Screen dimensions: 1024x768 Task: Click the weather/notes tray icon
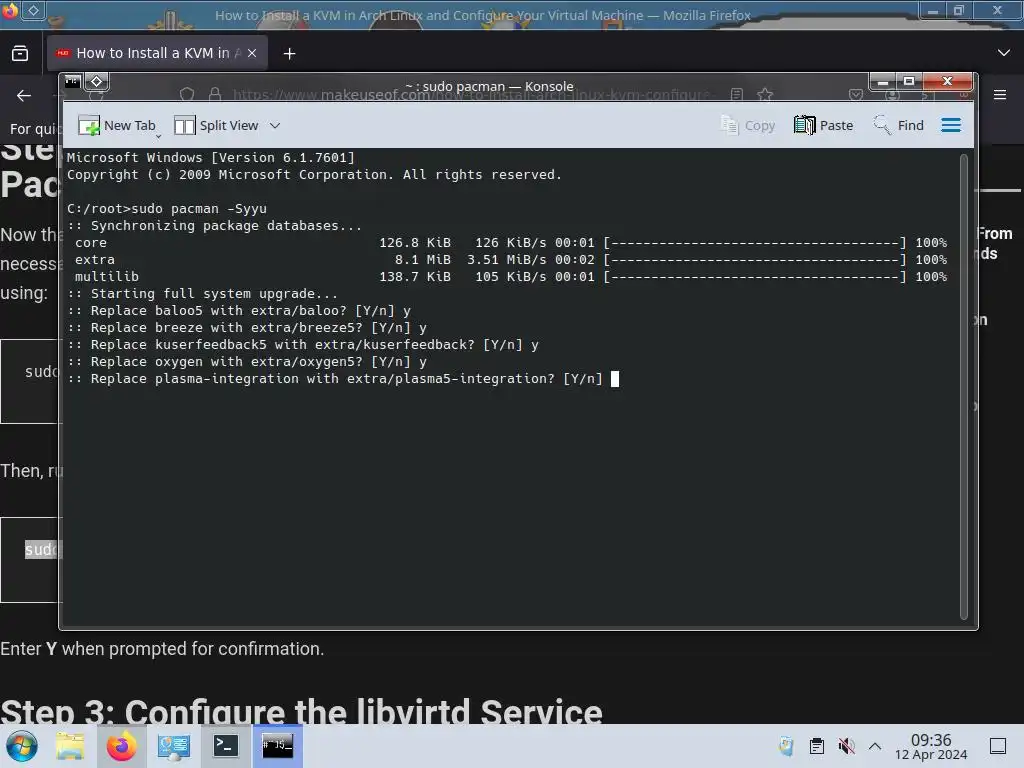point(786,746)
